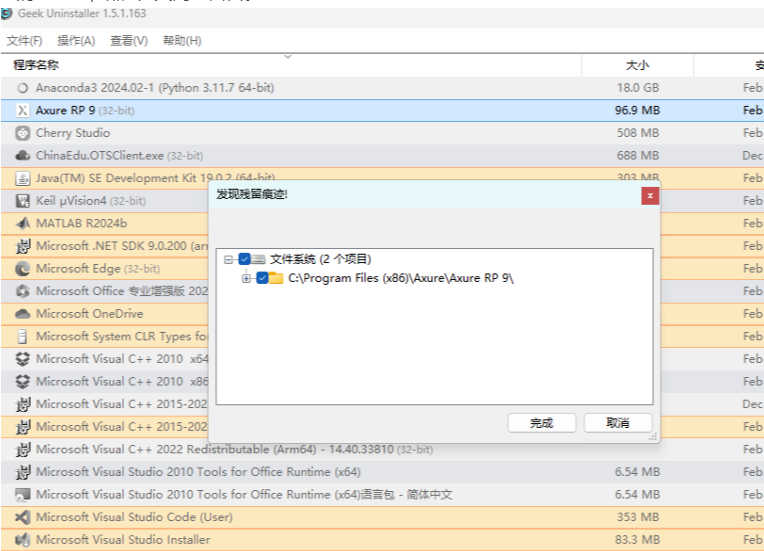The image size is (764, 551).
Task: Click the Microsoft Office icon
Action: click(22, 291)
